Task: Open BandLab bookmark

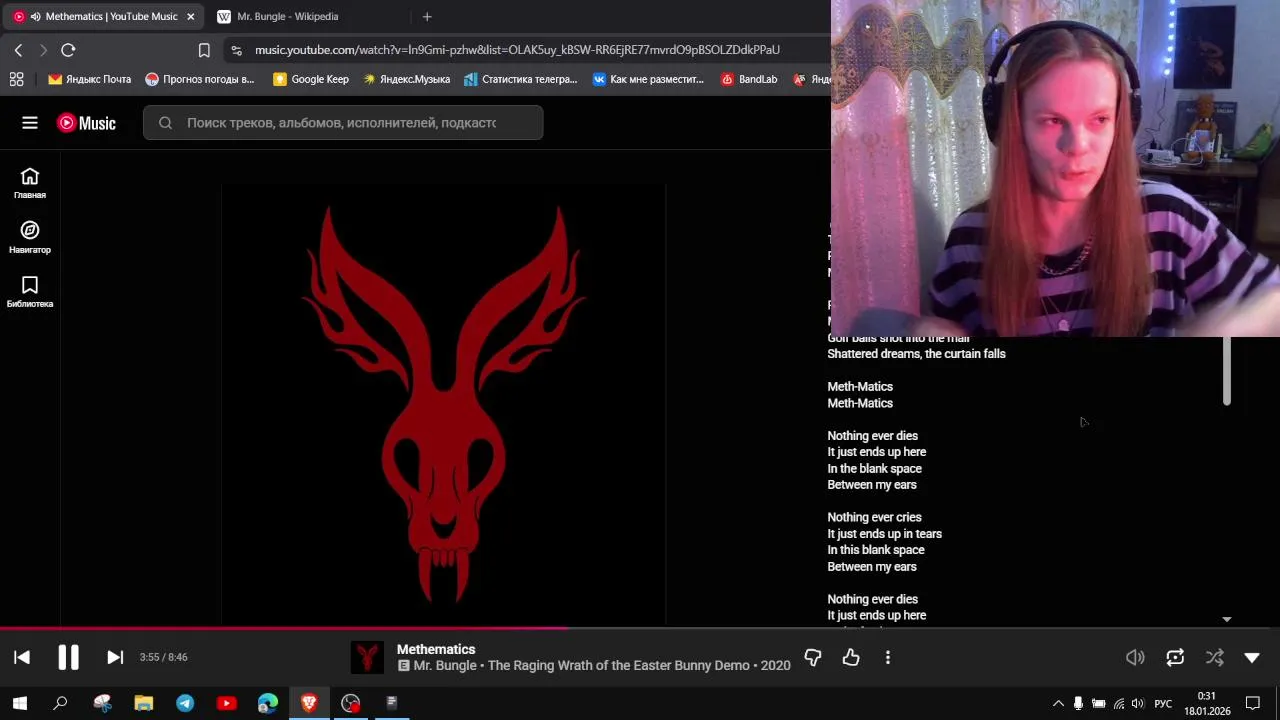Action: (x=749, y=79)
